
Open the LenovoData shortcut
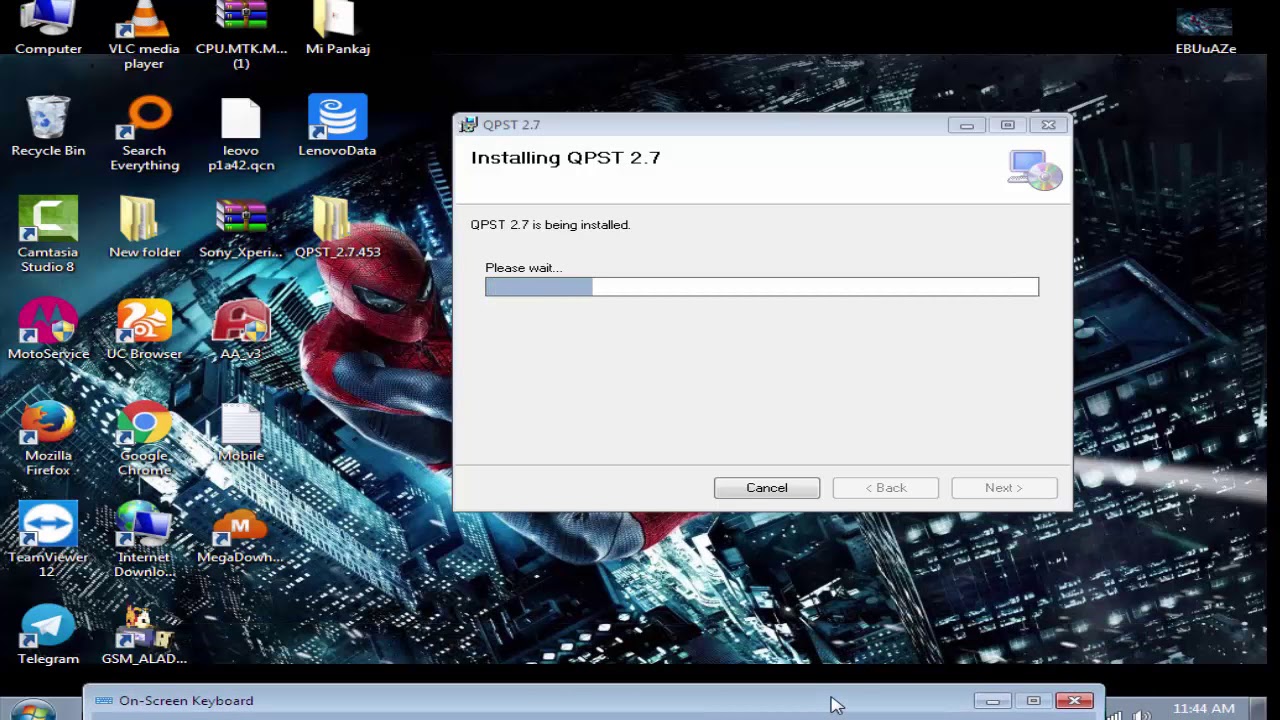[337, 126]
